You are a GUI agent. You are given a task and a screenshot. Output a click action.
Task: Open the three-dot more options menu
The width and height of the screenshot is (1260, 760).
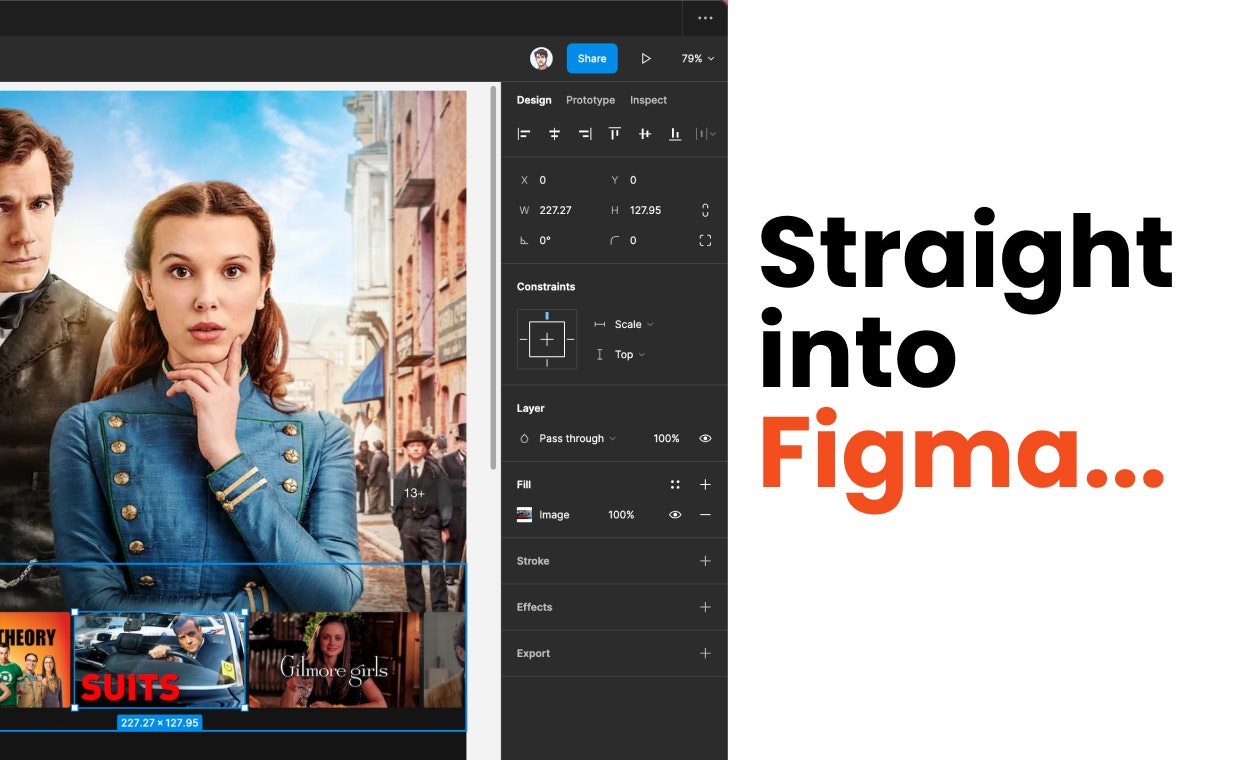click(x=706, y=18)
